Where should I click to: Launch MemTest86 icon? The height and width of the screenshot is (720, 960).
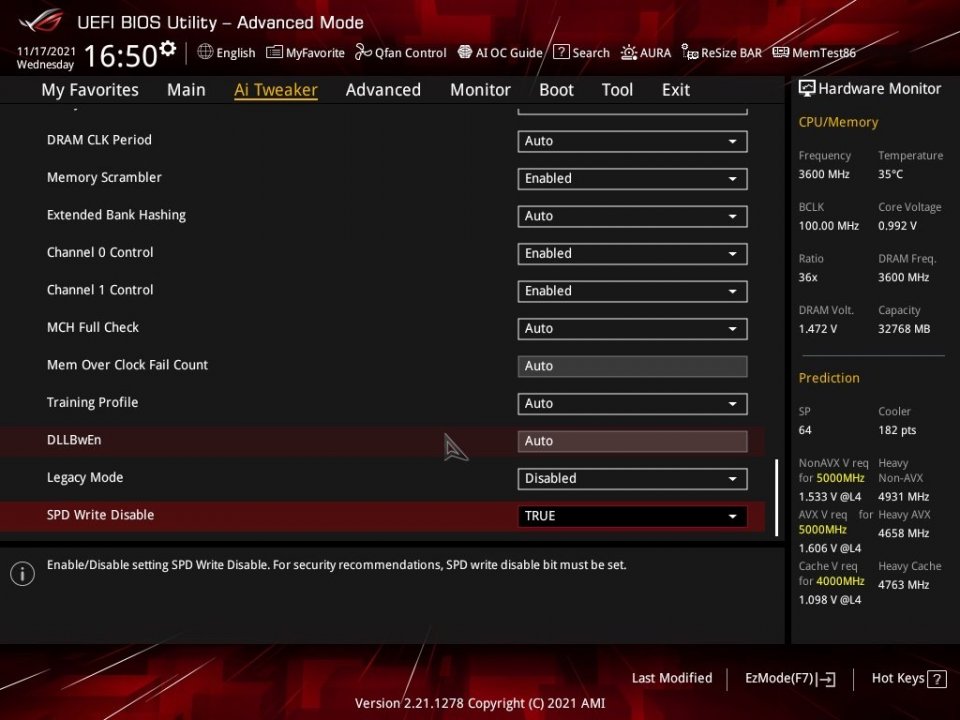tap(781, 52)
